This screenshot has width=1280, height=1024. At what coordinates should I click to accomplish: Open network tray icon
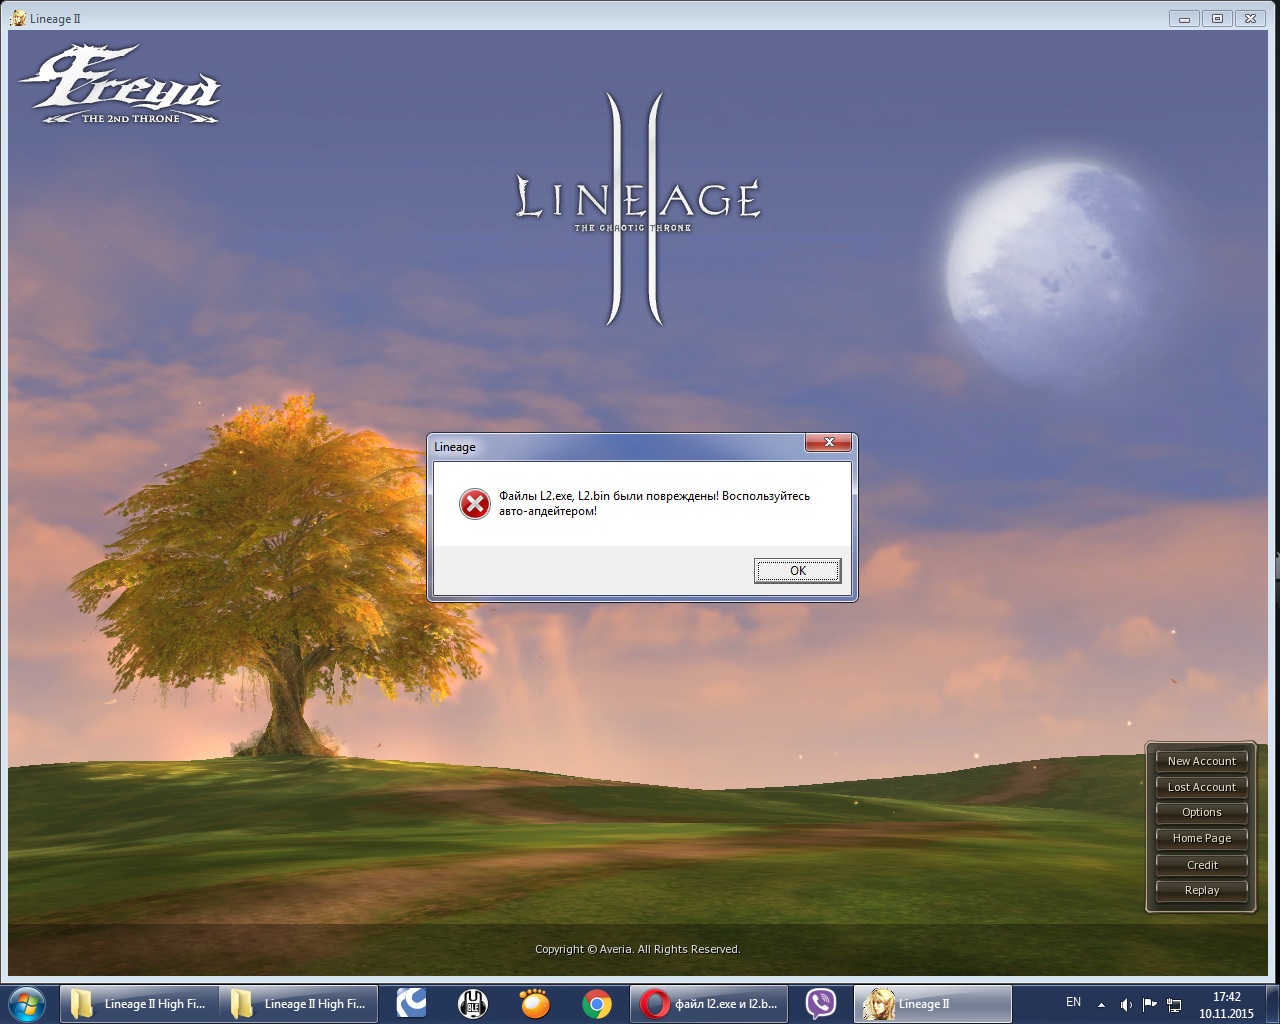tap(1175, 1004)
